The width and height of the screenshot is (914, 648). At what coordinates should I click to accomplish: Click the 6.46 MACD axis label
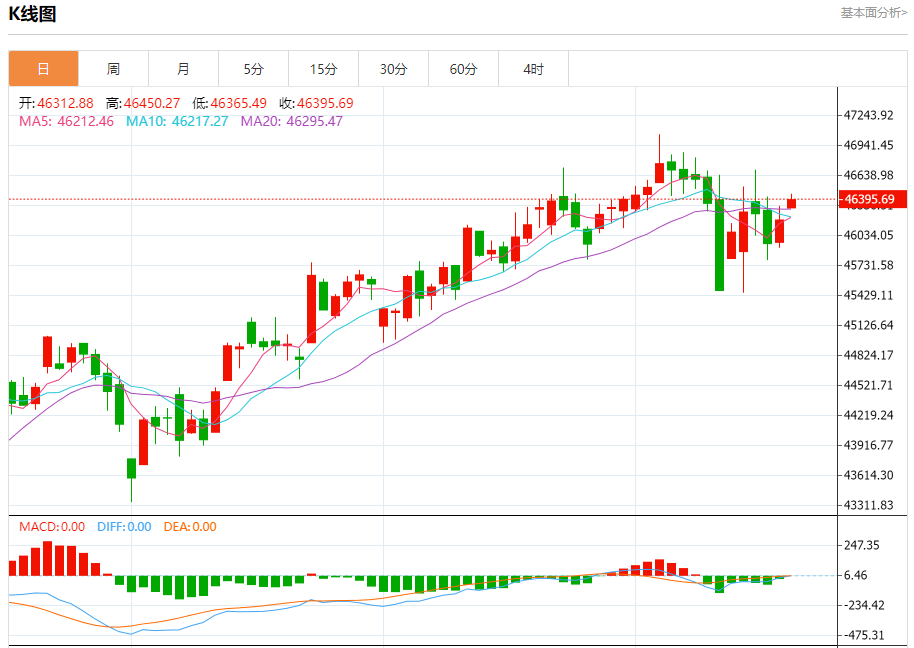tap(856, 576)
